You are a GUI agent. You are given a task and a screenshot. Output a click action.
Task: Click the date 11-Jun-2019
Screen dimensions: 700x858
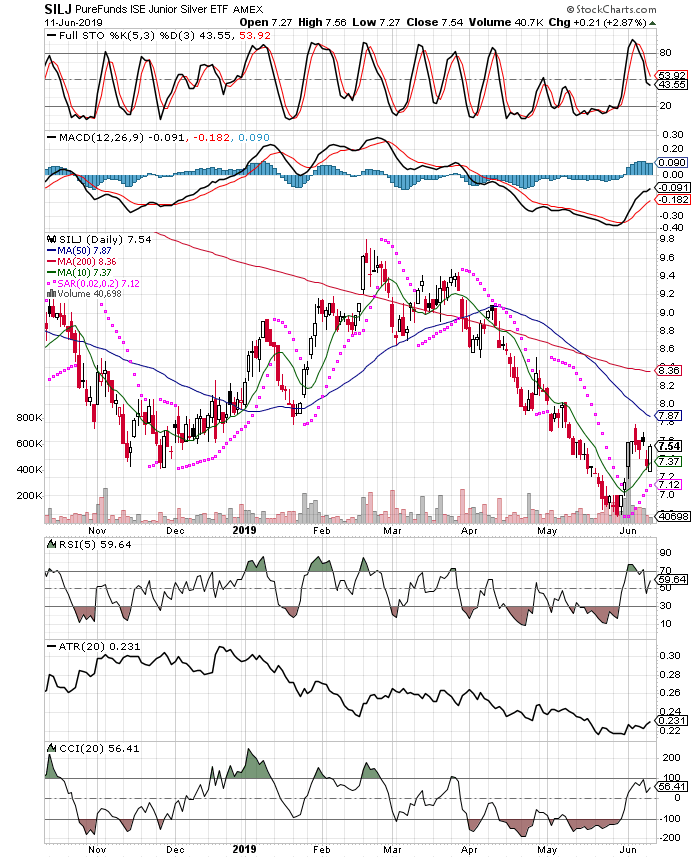(74, 23)
